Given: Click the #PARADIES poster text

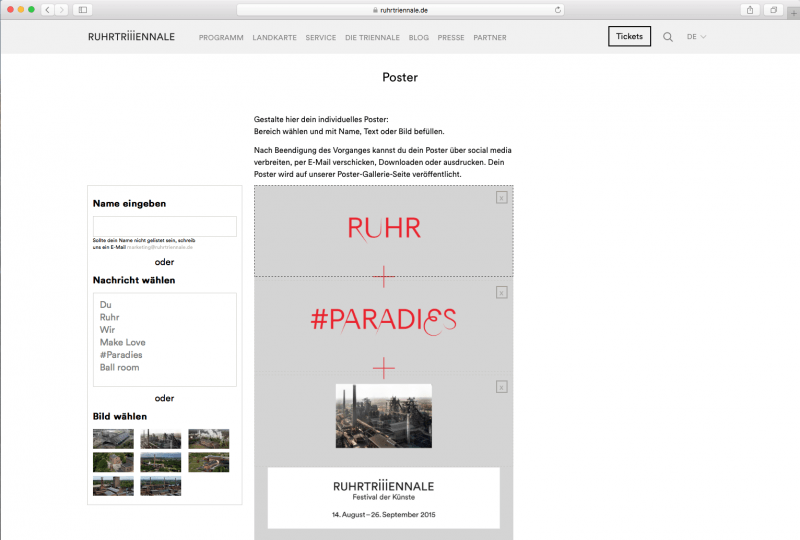Looking at the screenshot, I should [x=384, y=320].
